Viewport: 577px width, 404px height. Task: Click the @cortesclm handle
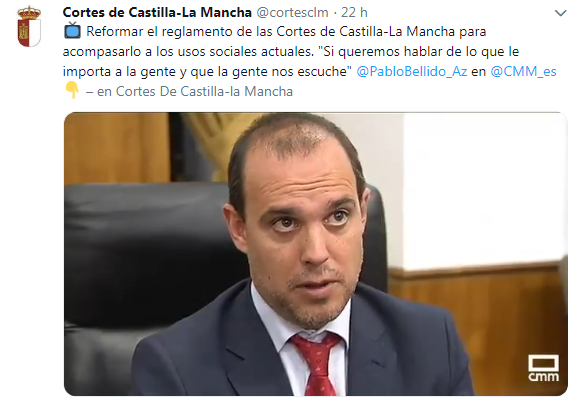pos(292,13)
